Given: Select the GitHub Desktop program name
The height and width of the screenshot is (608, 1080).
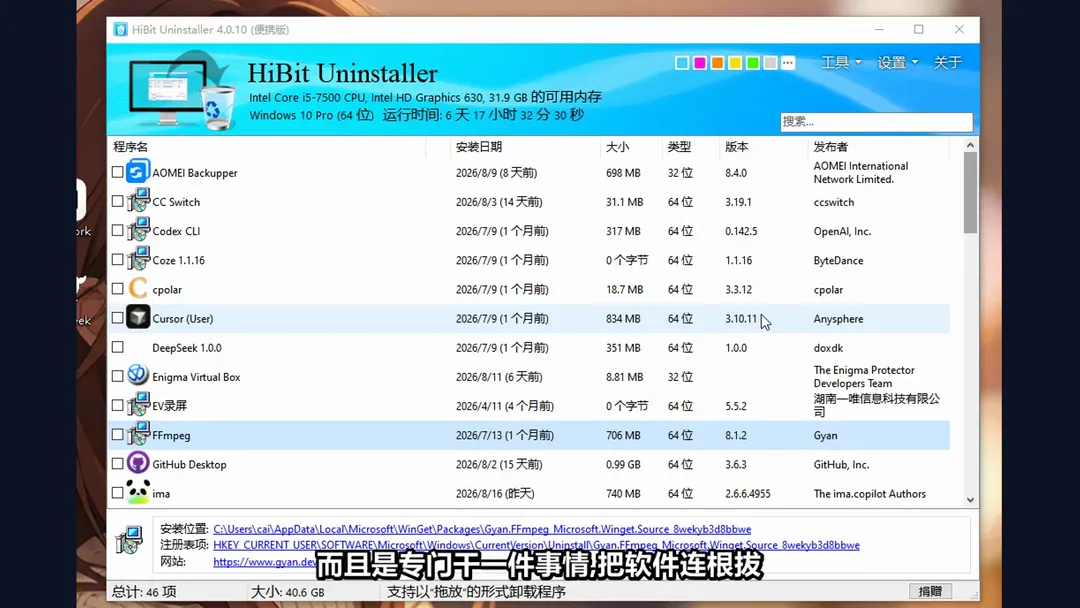Looking at the screenshot, I should (189, 465).
